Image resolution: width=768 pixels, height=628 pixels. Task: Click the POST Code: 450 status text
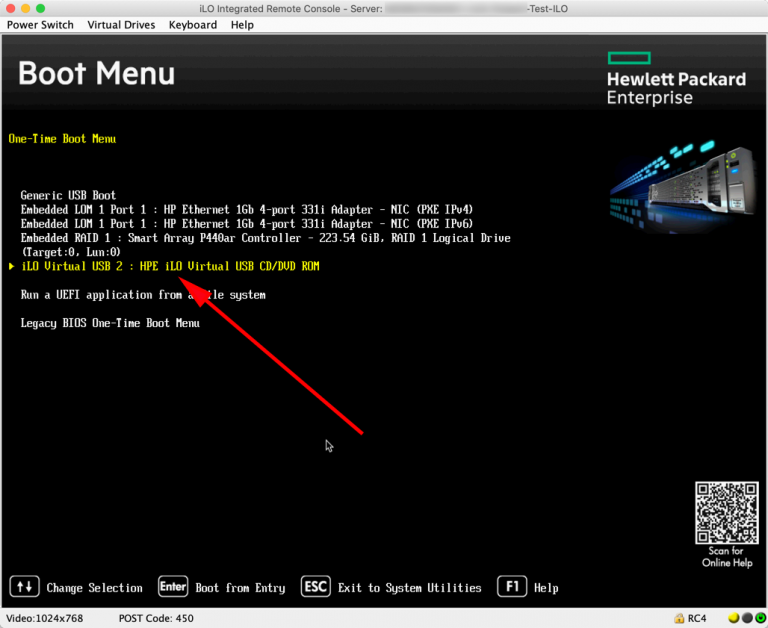click(156, 618)
